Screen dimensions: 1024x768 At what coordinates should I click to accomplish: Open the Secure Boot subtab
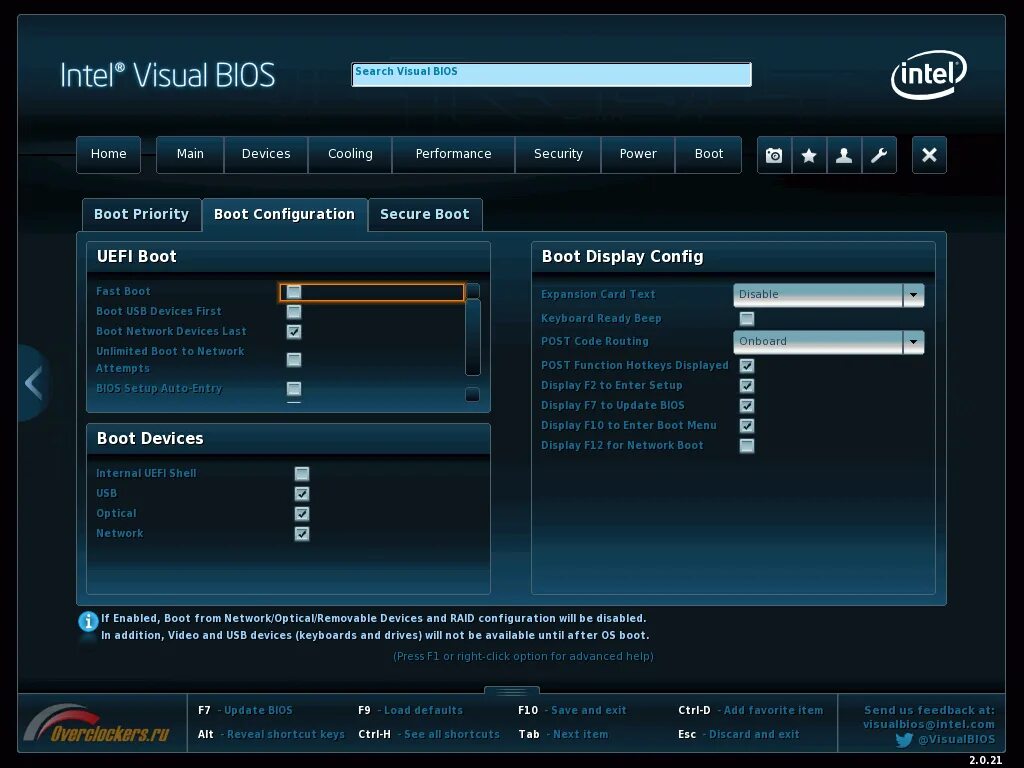point(425,215)
